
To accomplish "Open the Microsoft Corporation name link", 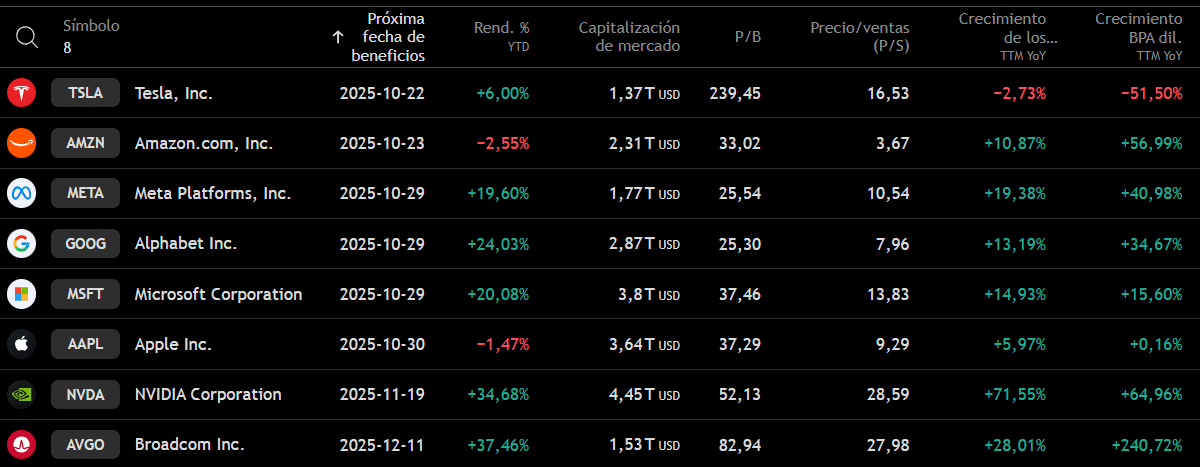I will [218, 294].
